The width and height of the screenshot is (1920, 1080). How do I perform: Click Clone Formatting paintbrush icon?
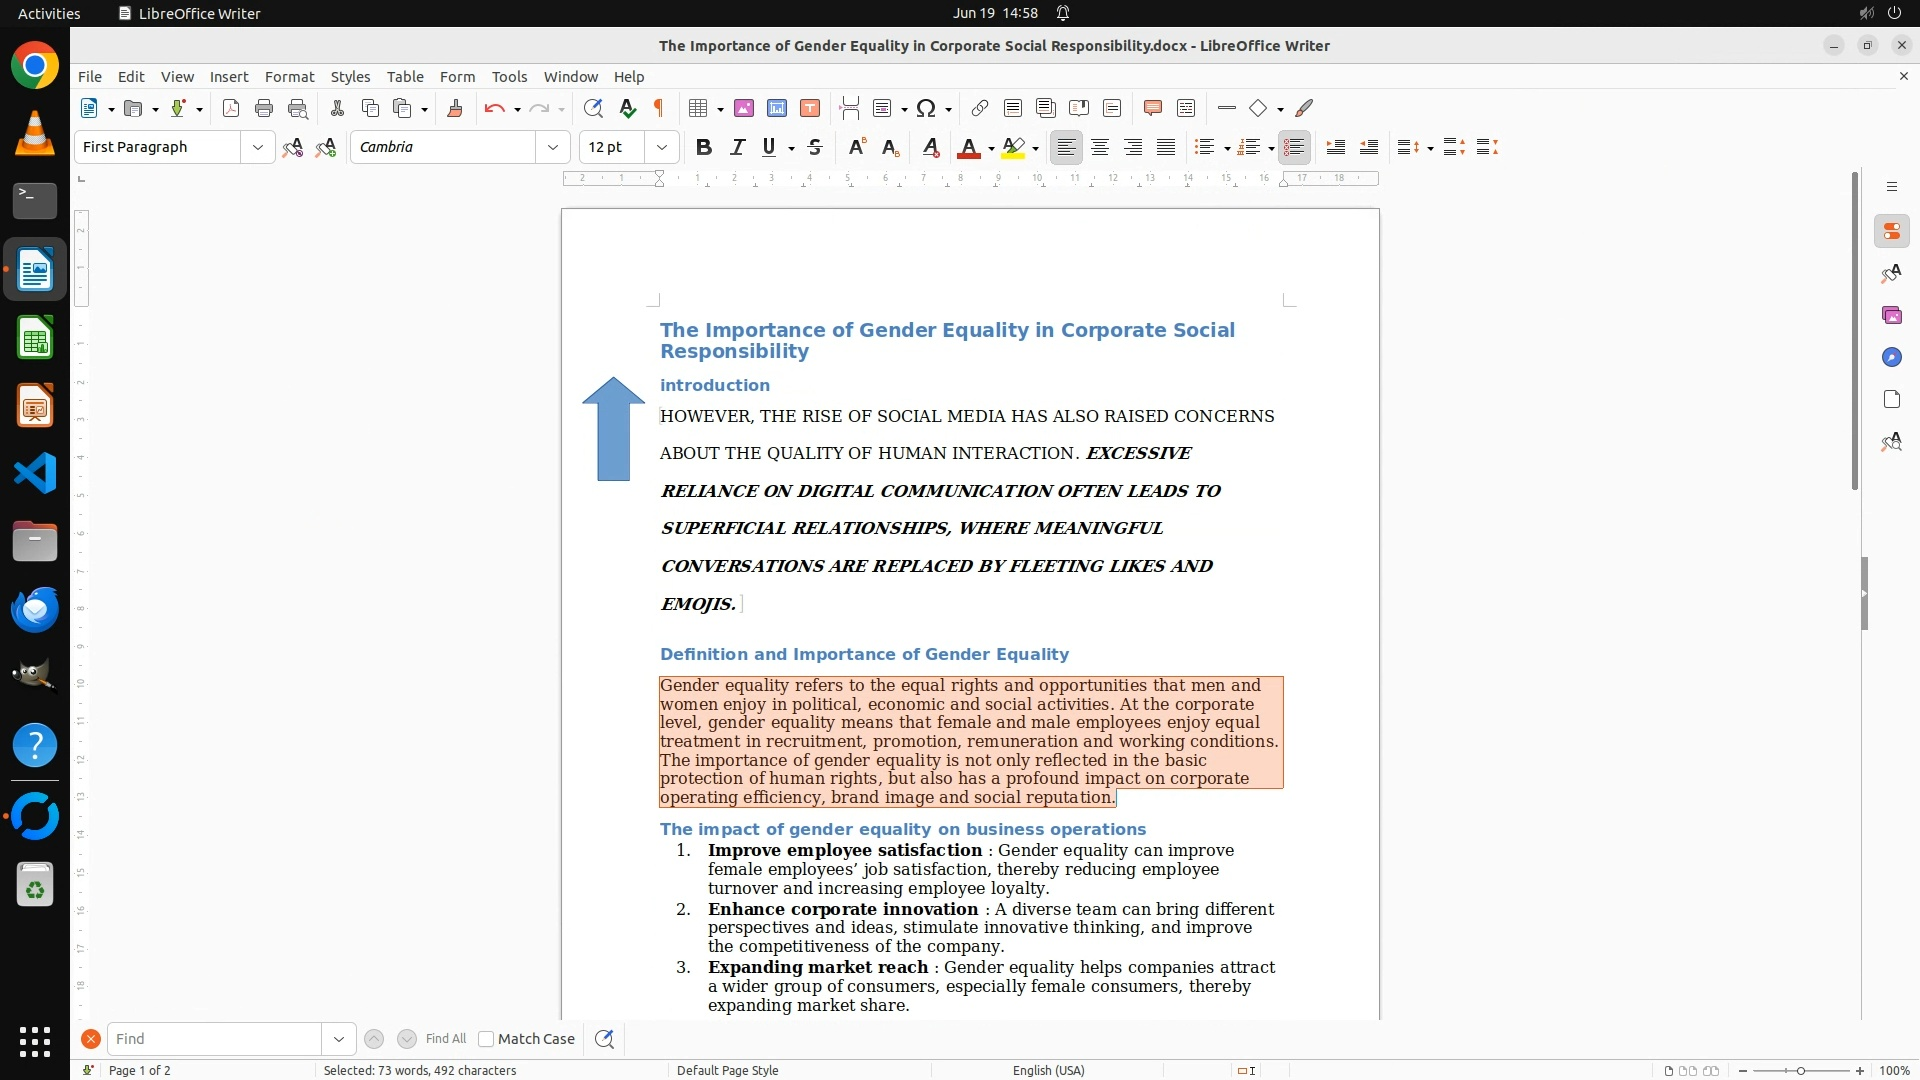pyautogui.click(x=455, y=108)
